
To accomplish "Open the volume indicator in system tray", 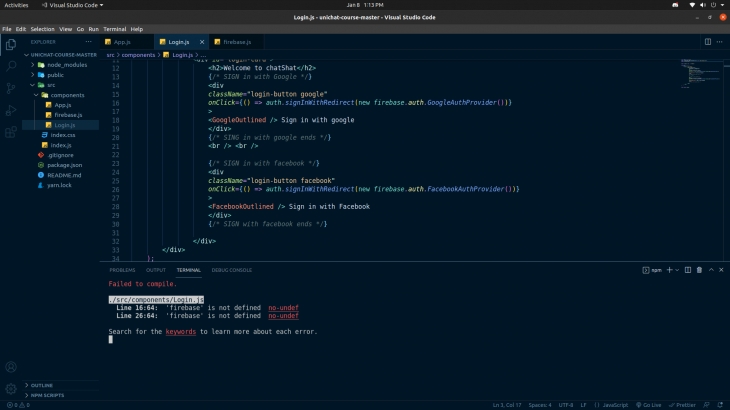I will coord(703,5).
